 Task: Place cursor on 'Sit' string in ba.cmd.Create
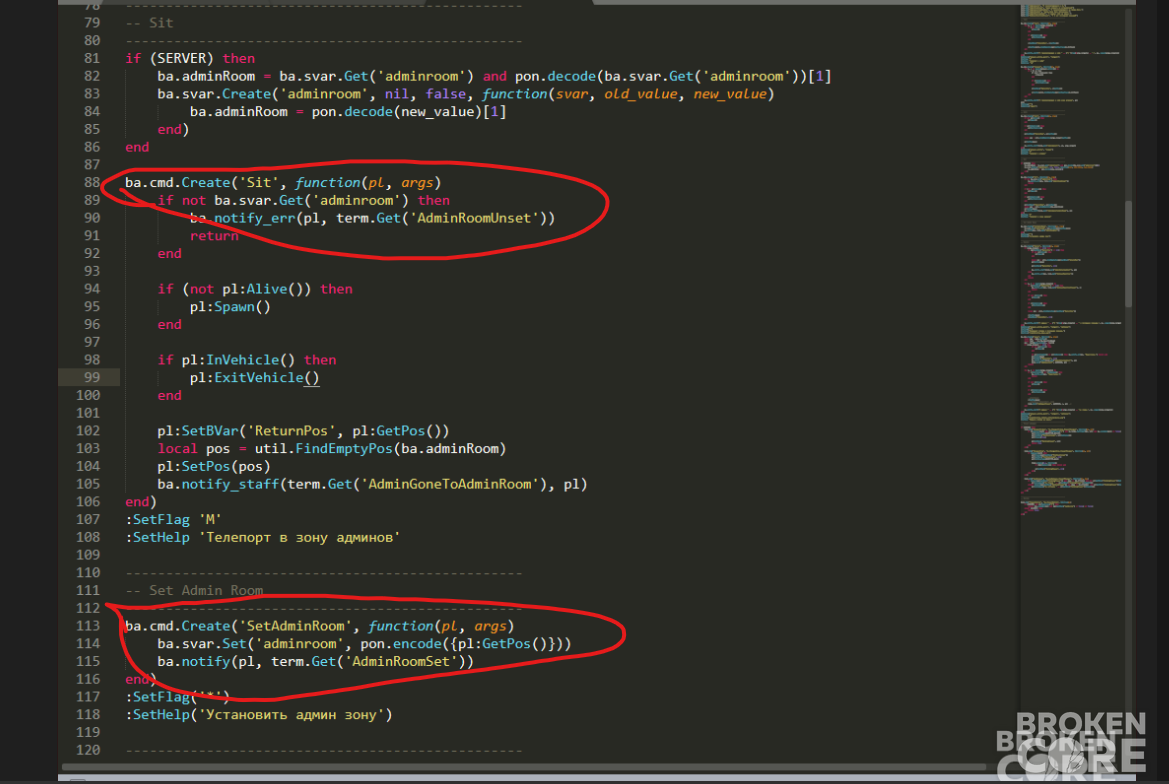click(259, 182)
